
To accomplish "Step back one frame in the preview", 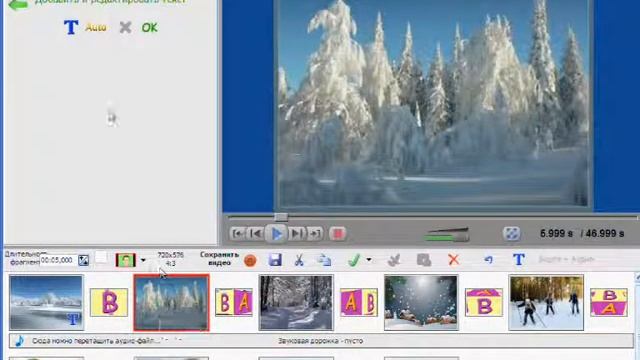I will point(256,234).
